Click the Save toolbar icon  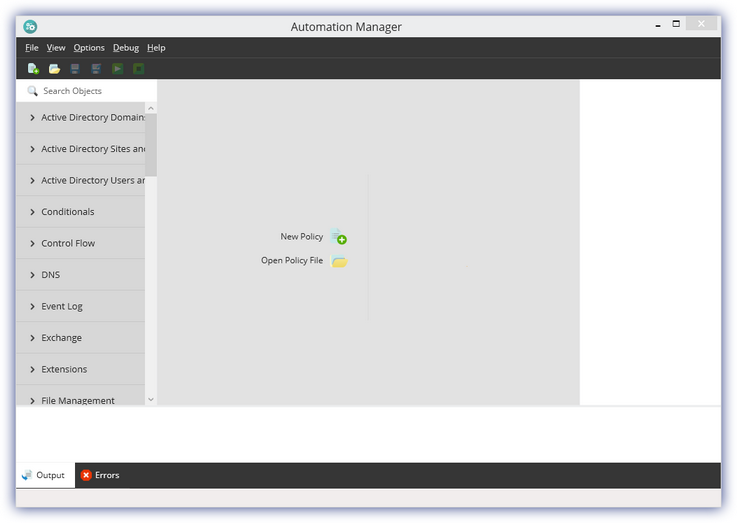click(75, 69)
